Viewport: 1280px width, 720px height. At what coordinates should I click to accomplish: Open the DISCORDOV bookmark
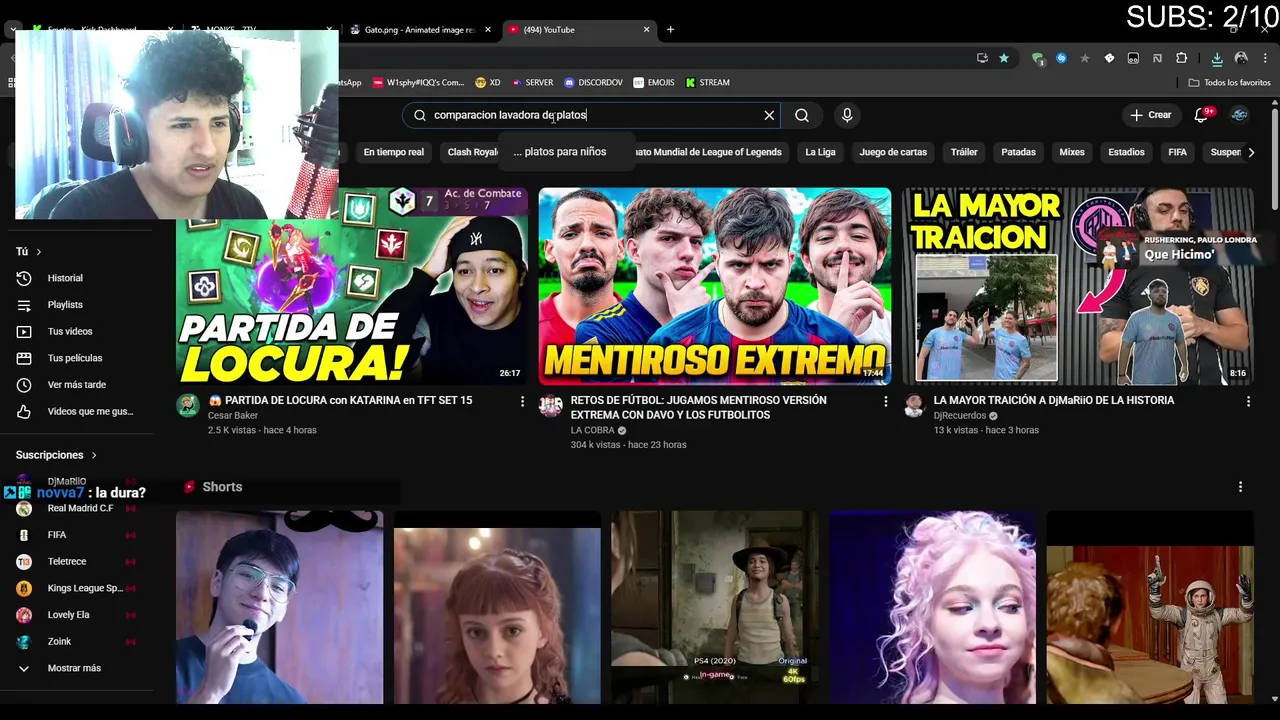(593, 83)
